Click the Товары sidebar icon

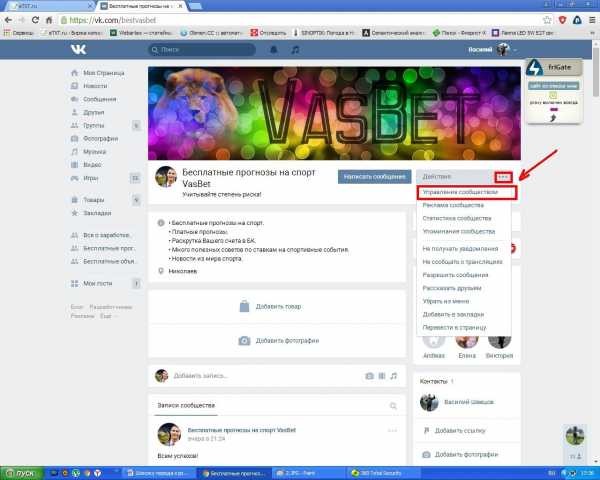75,200
